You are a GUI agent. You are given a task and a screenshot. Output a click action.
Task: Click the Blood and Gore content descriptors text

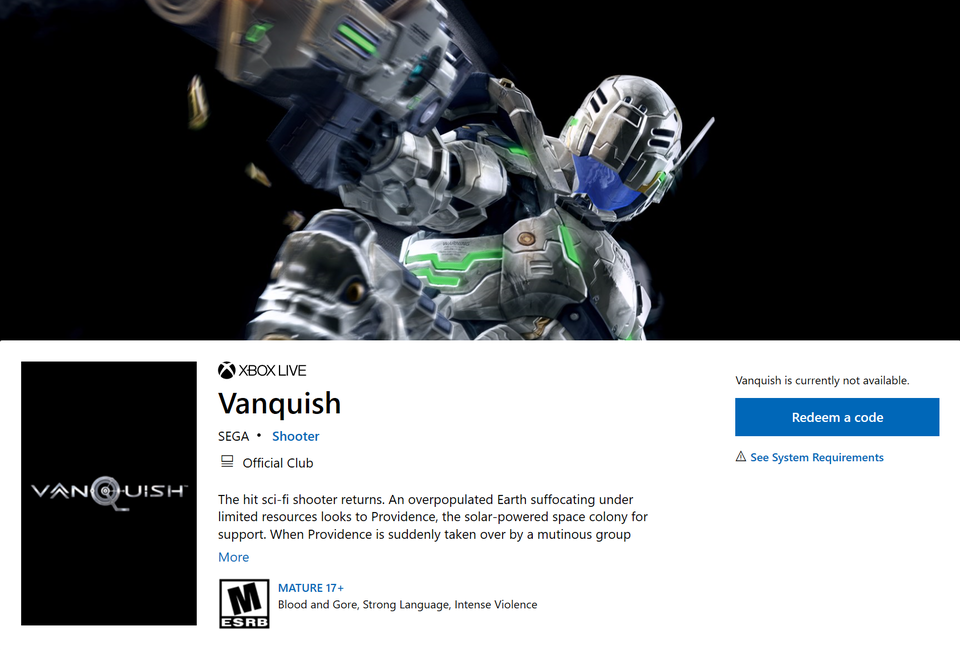(x=408, y=605)
